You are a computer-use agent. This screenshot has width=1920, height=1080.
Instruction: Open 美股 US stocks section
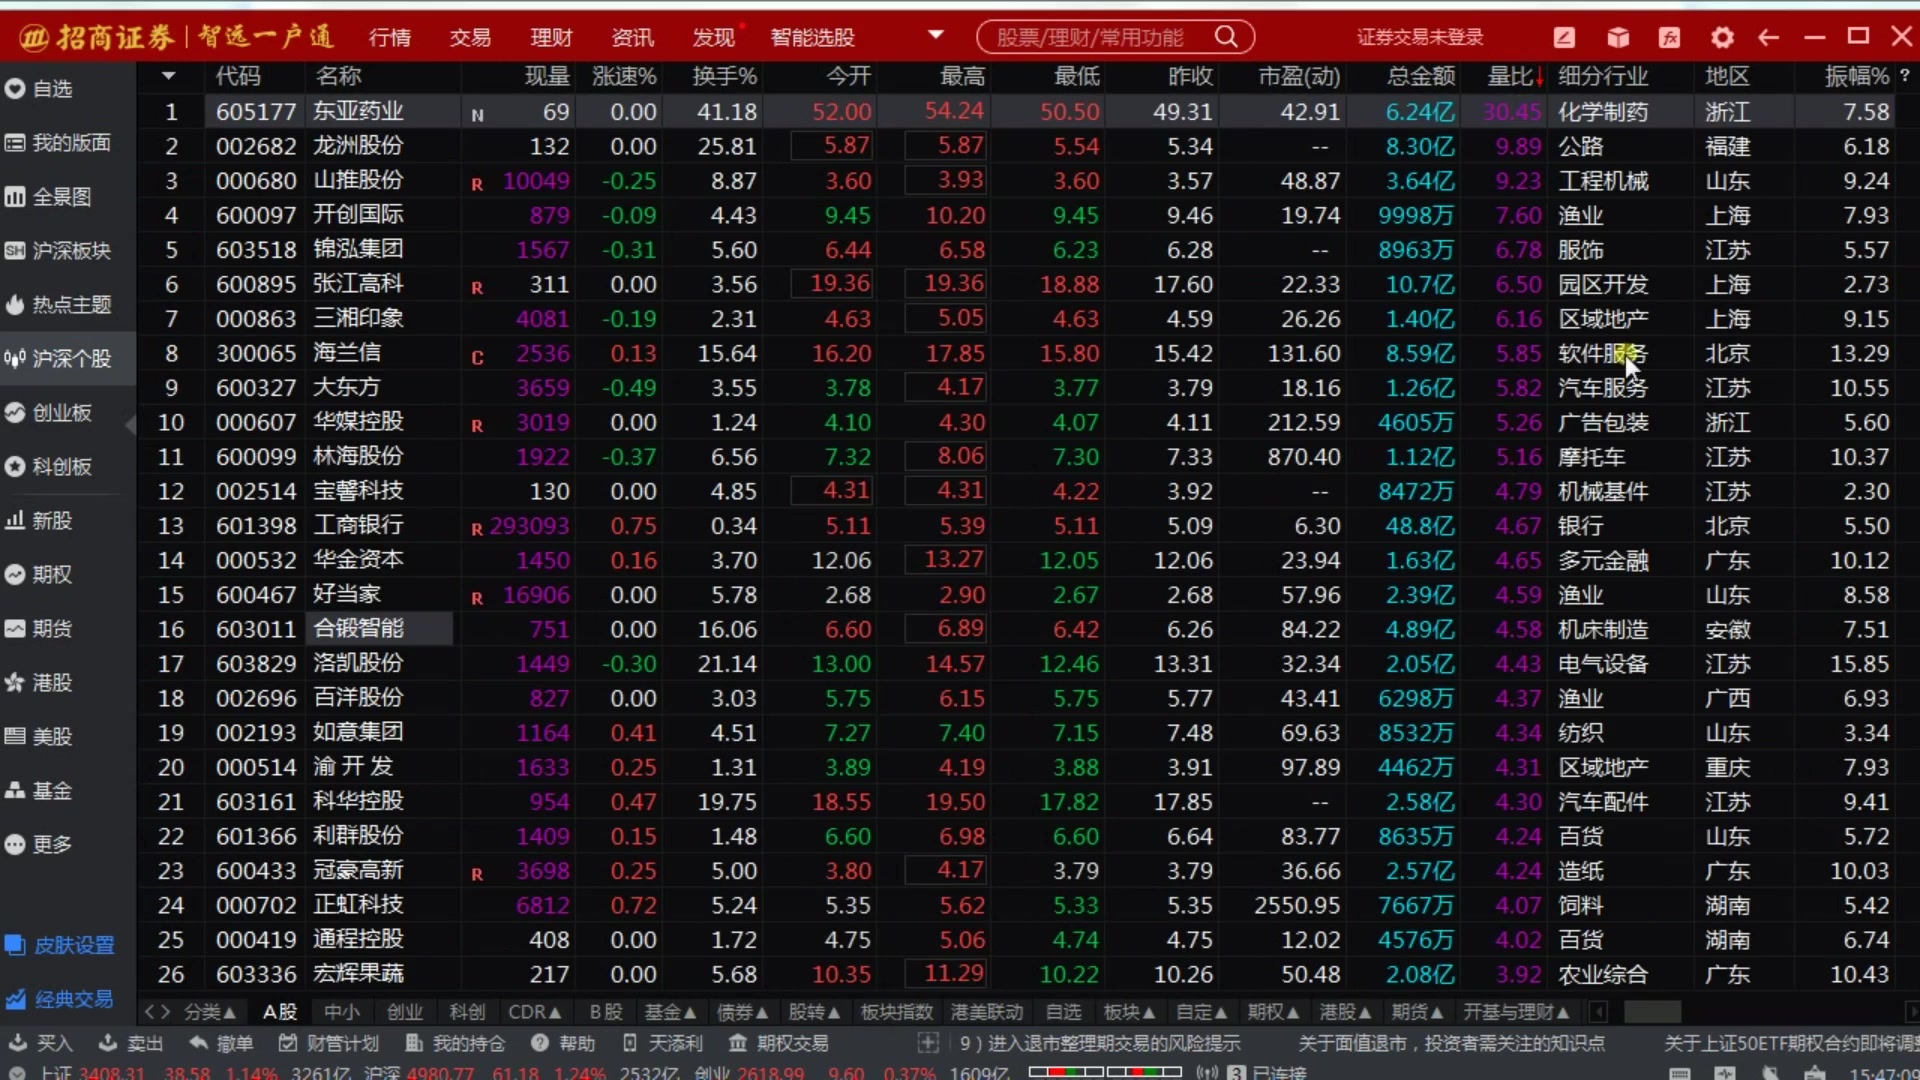40,737
